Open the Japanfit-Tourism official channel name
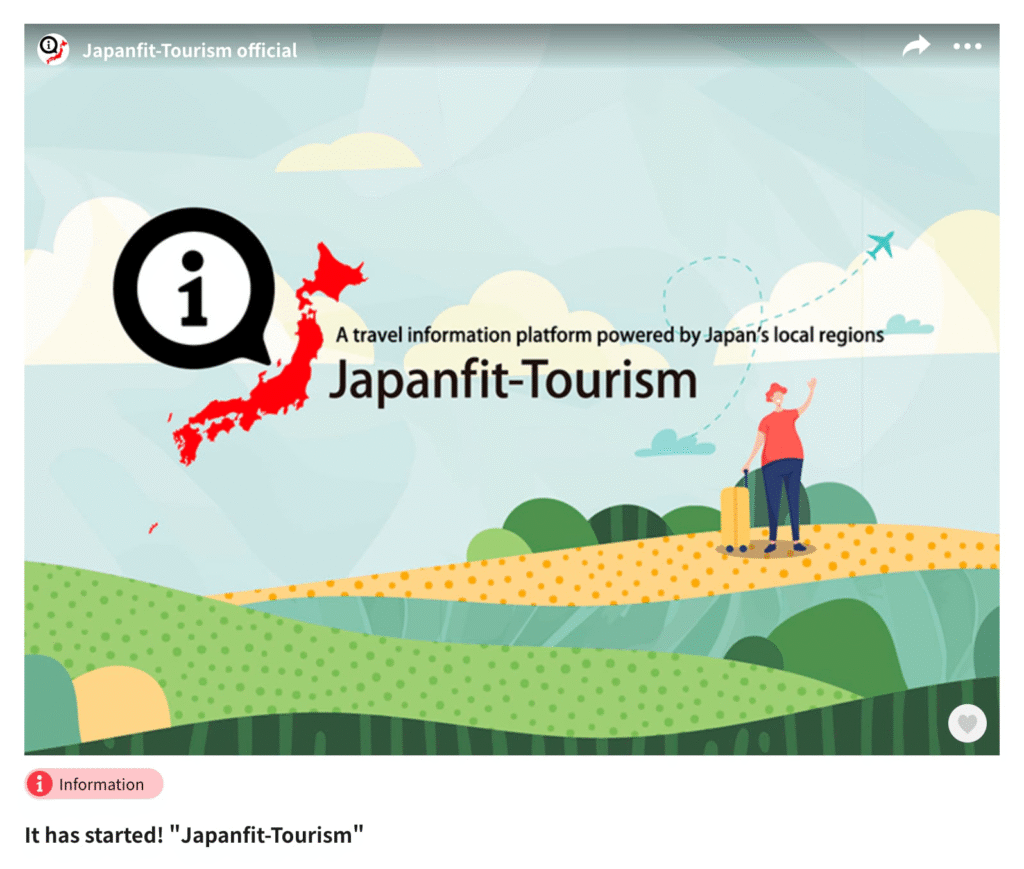Image resolution: width=1024 pixels, height=869 pixels. click(x=189, y=50)
